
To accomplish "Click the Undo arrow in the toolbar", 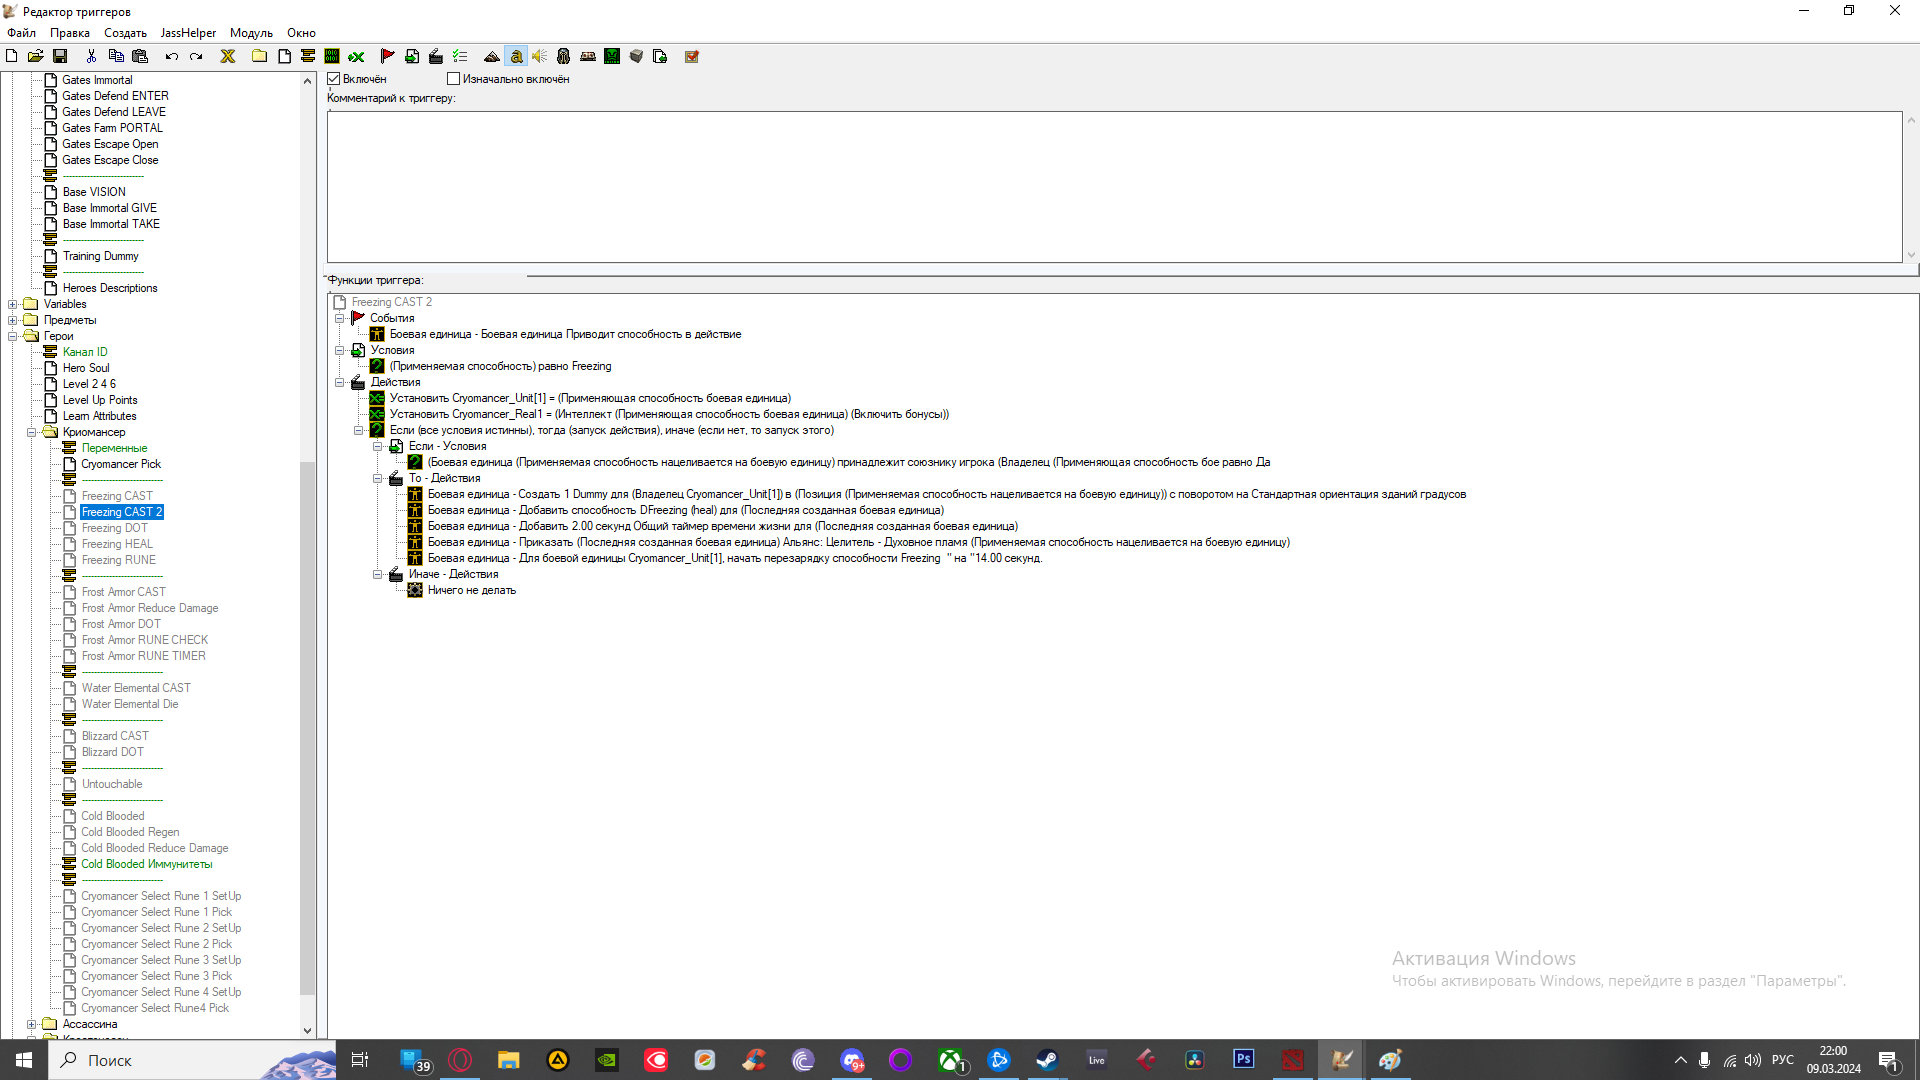I will [171, 57].
